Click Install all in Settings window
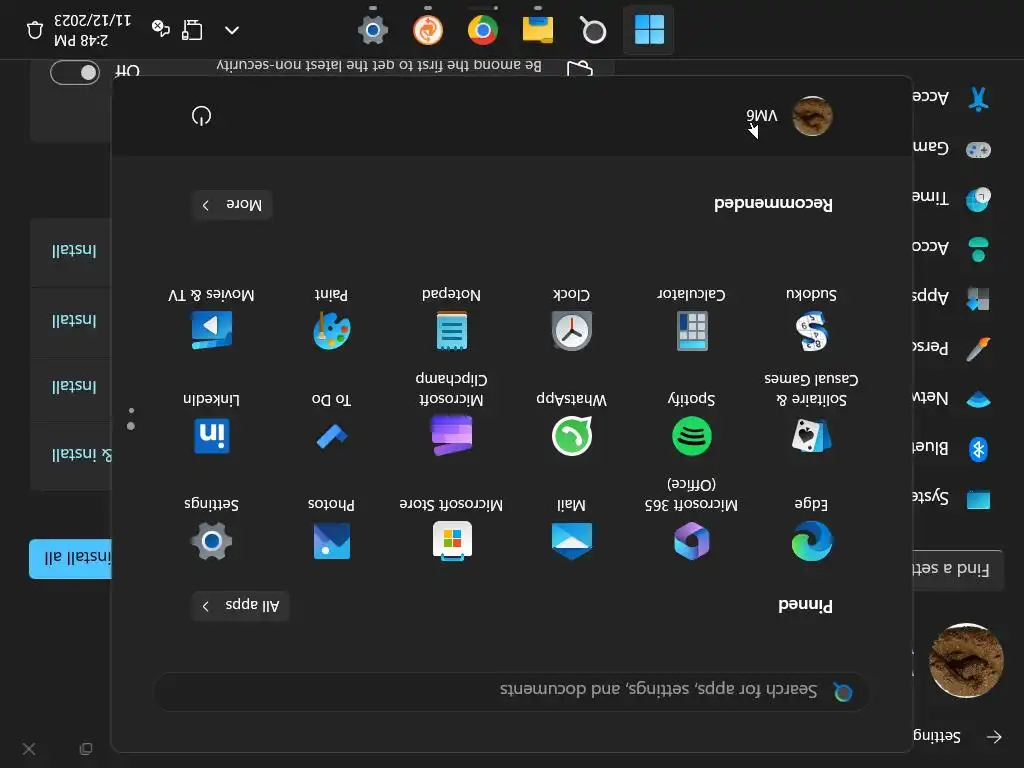 point(71,558)
